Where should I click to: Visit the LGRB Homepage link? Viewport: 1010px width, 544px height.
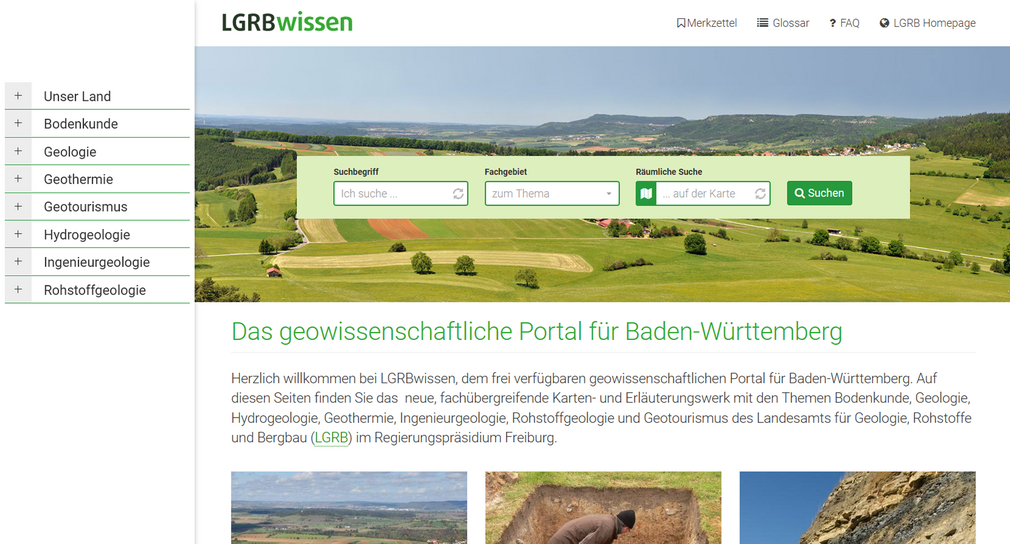[x=934, y=23]
